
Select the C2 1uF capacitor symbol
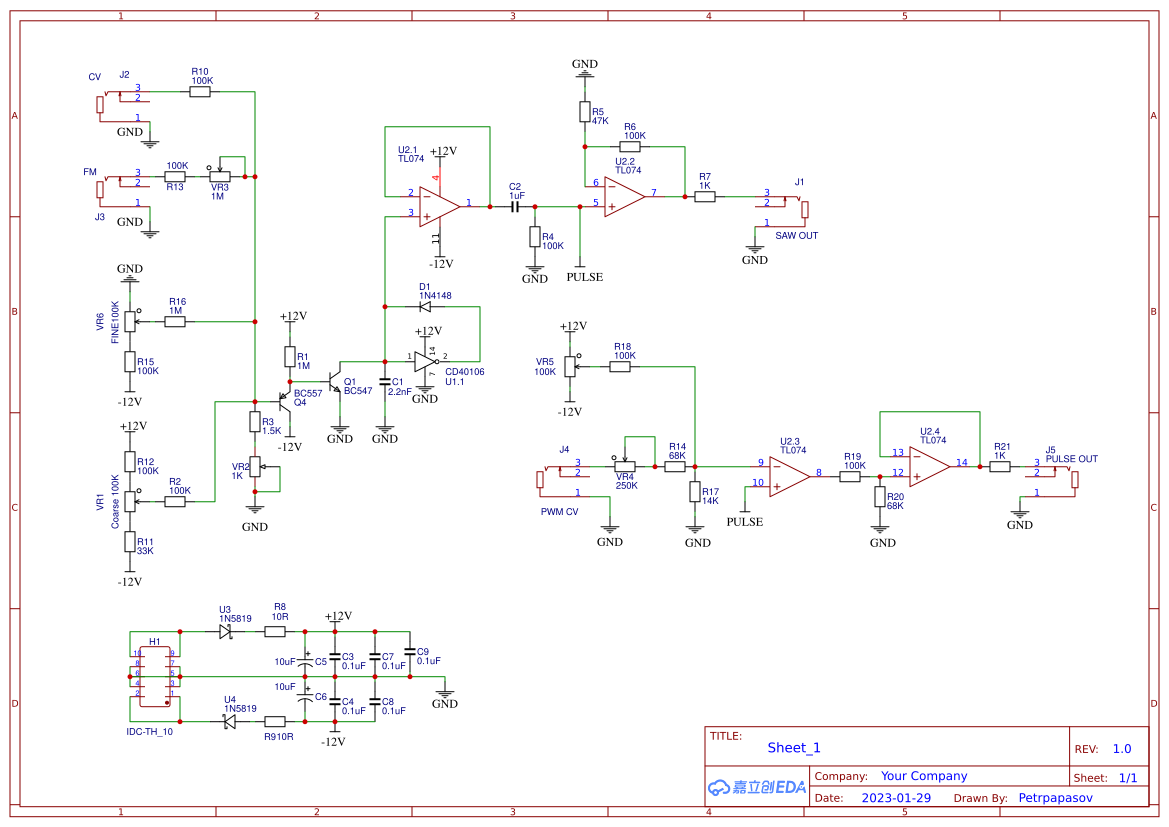tap(515, 207)
